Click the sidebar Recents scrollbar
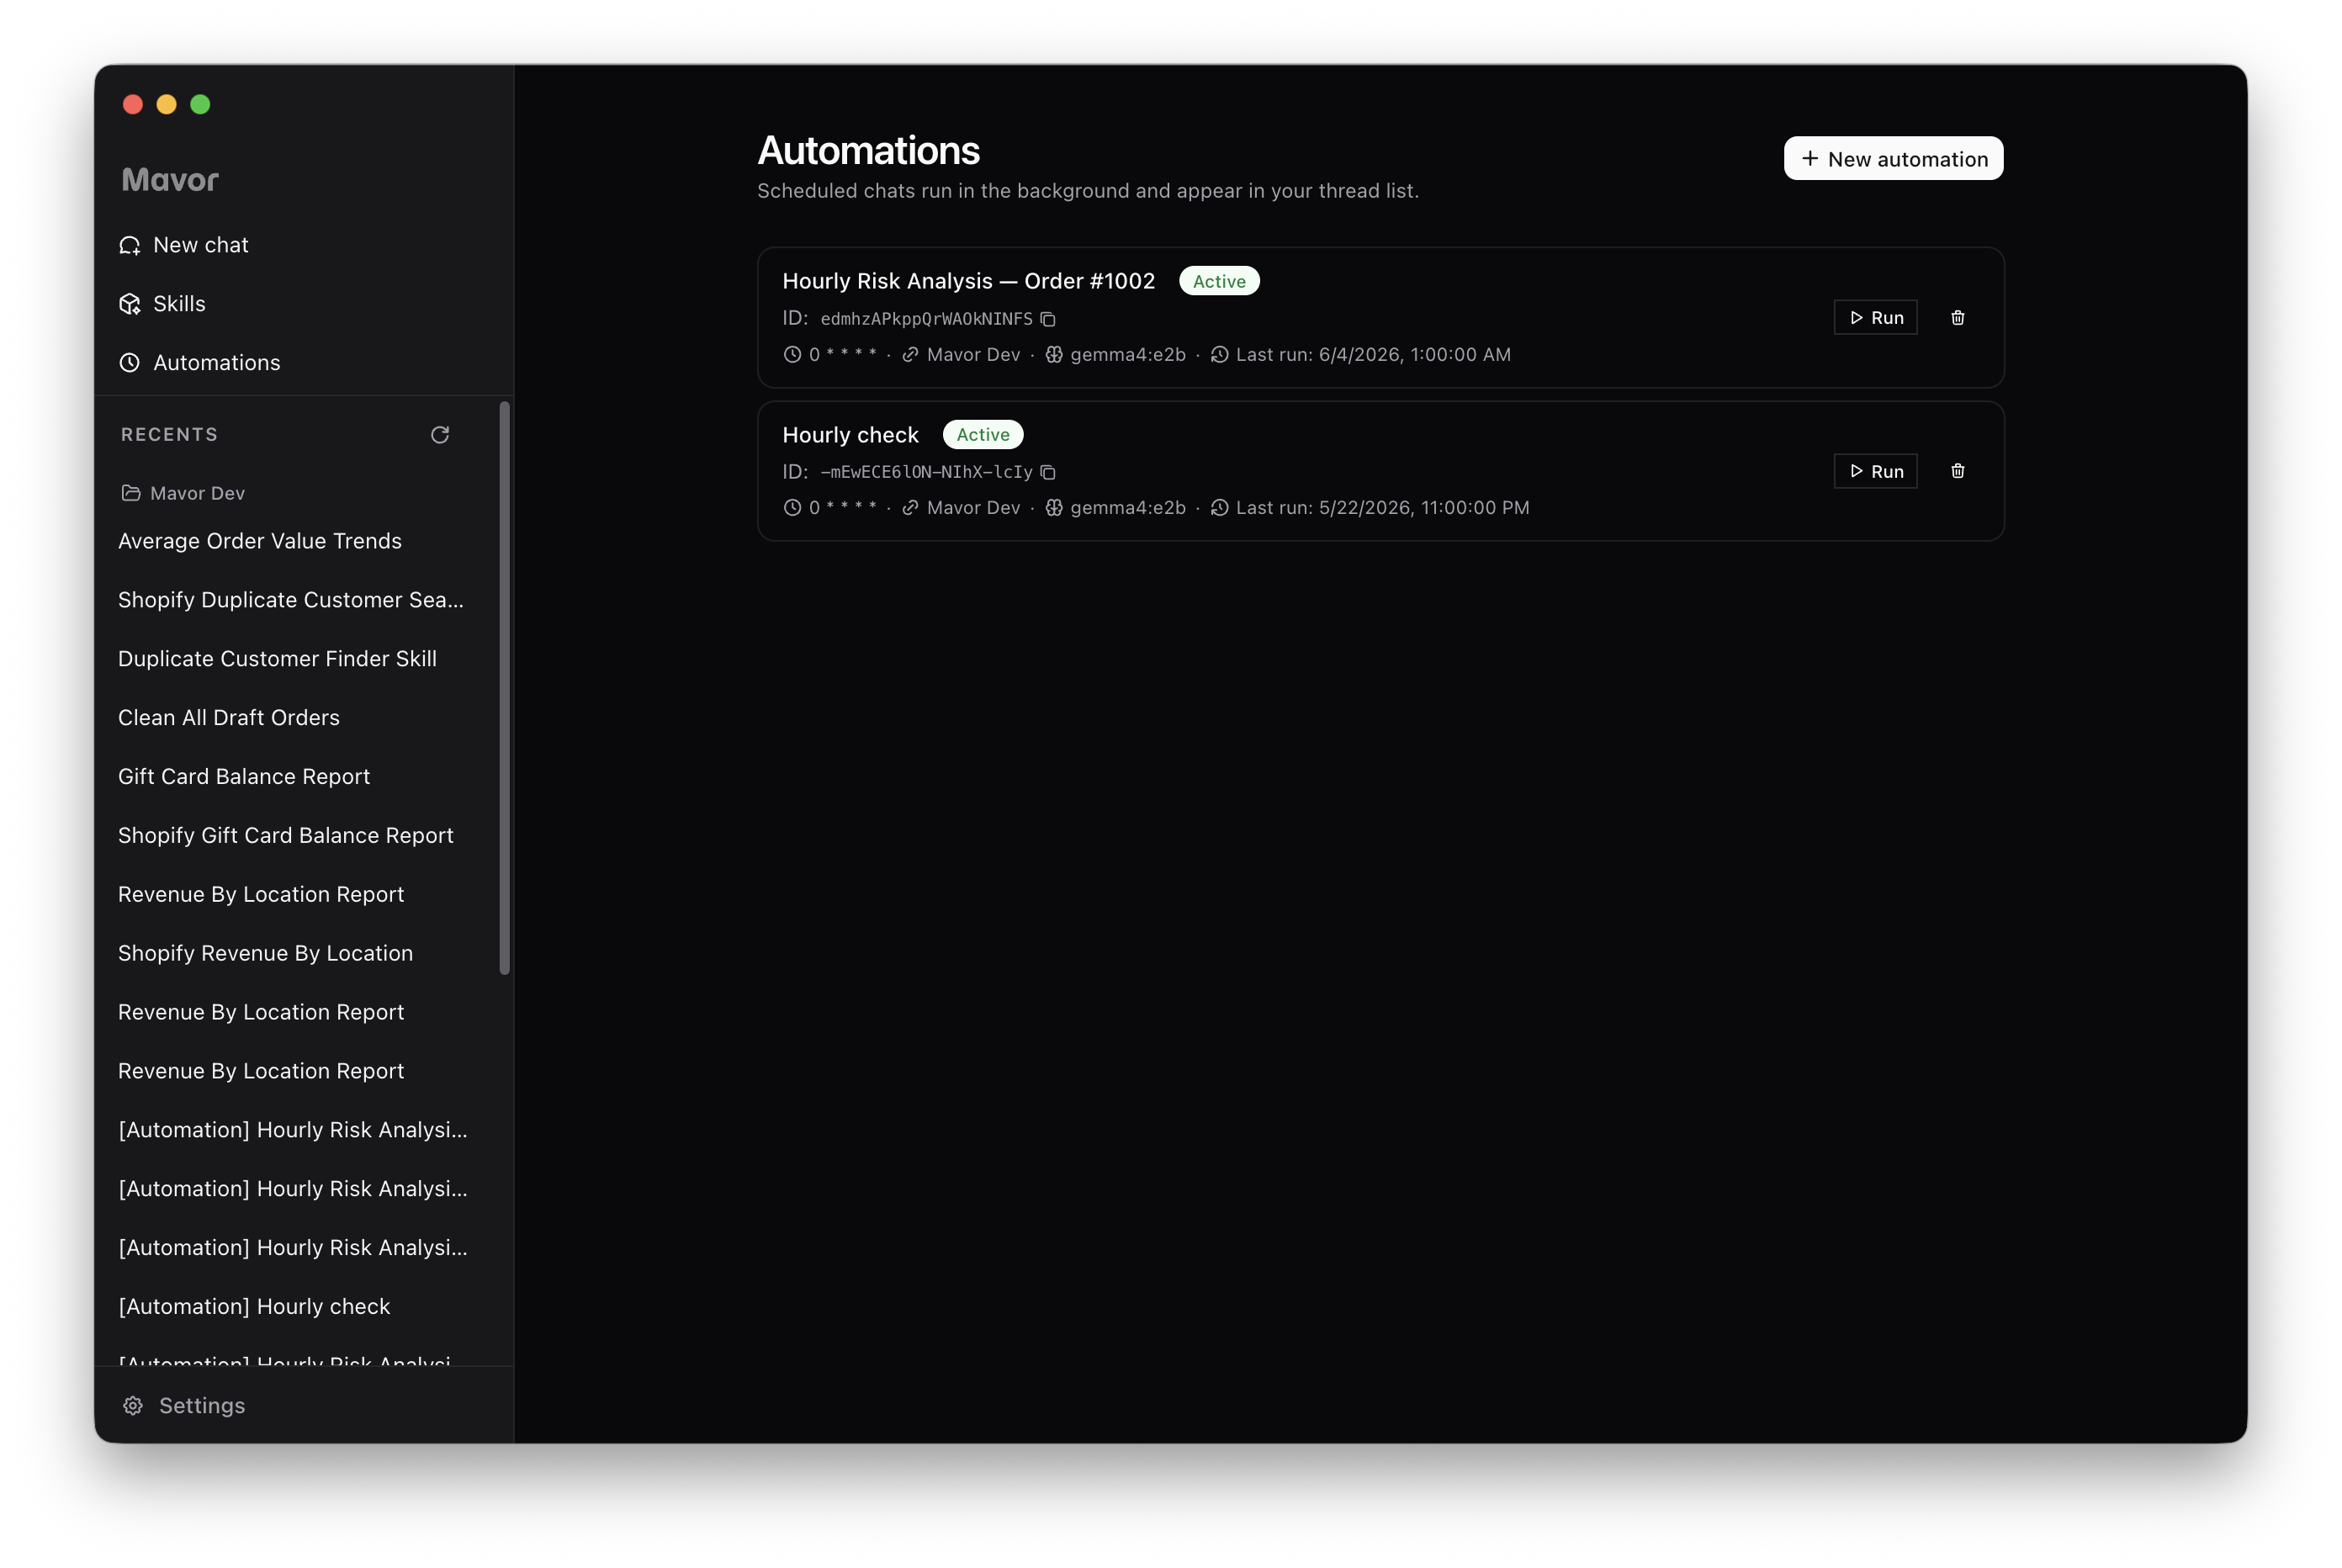The image size is (2342, 1568). click(504, 688)
